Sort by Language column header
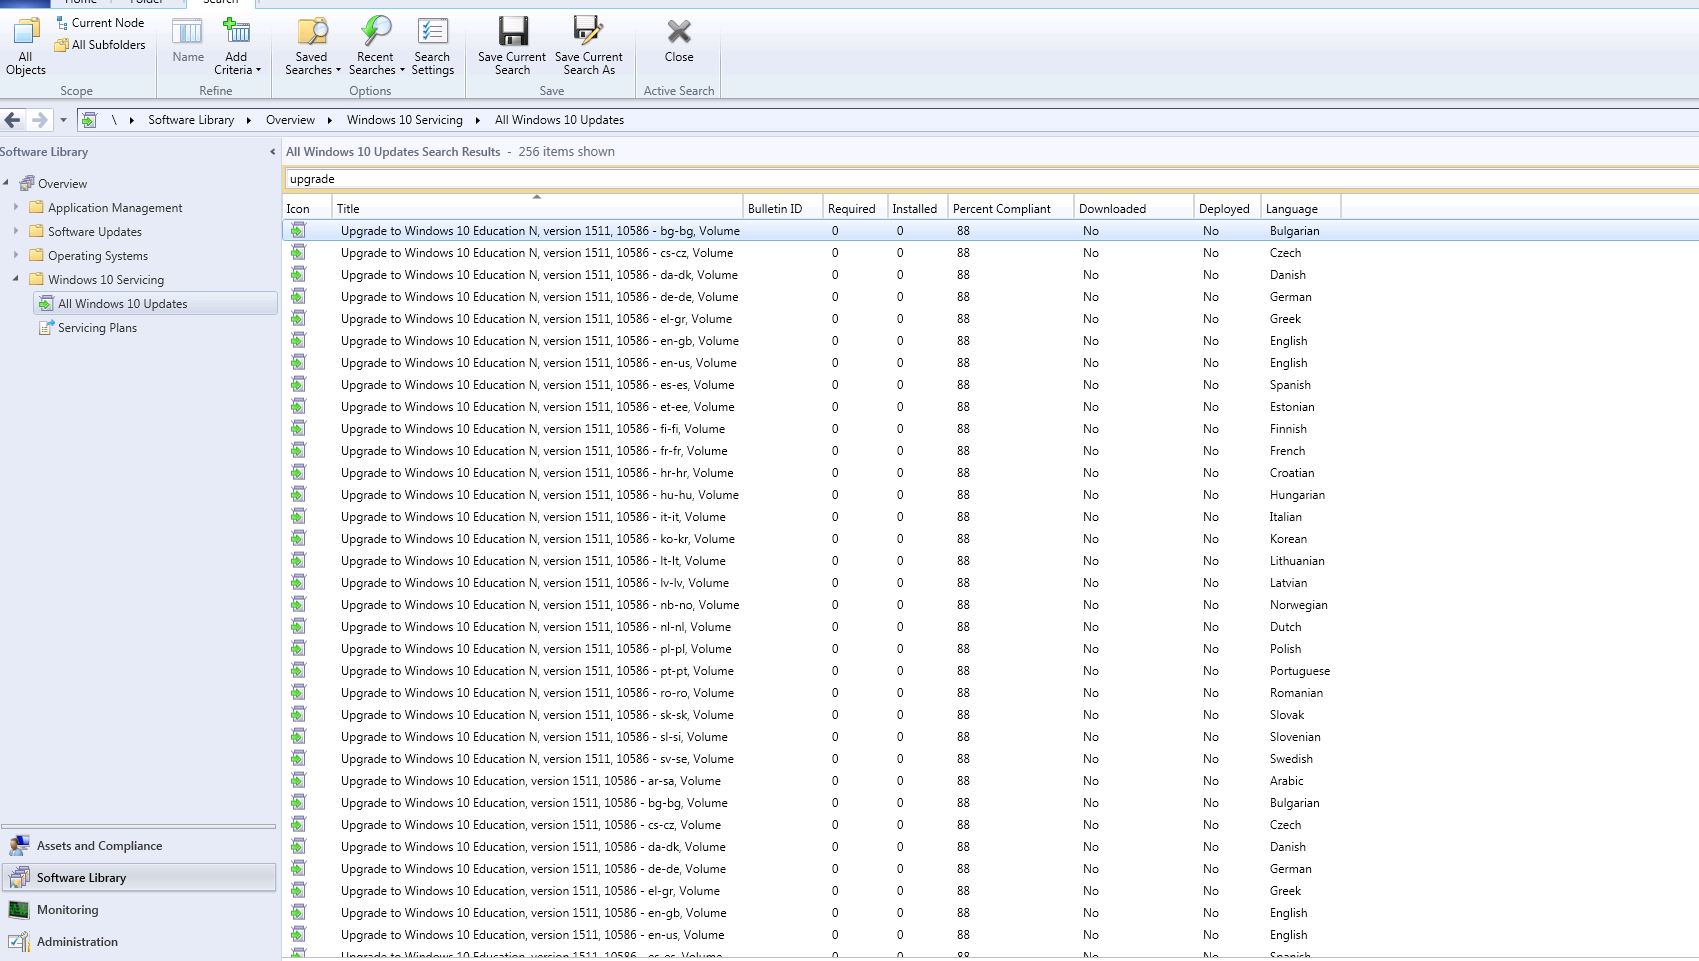Screen dimensions: 1699x961 (x=1300, y=208)
